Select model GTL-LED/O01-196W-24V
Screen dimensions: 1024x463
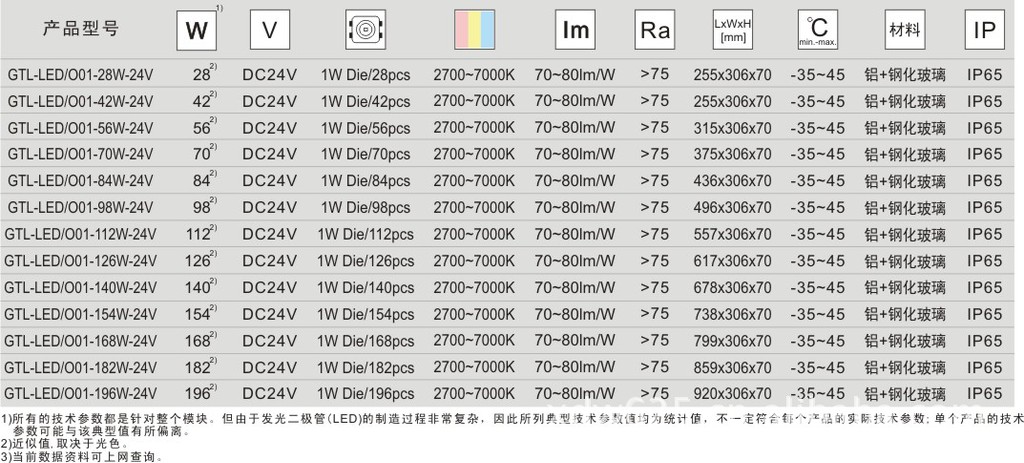(80, 394)
